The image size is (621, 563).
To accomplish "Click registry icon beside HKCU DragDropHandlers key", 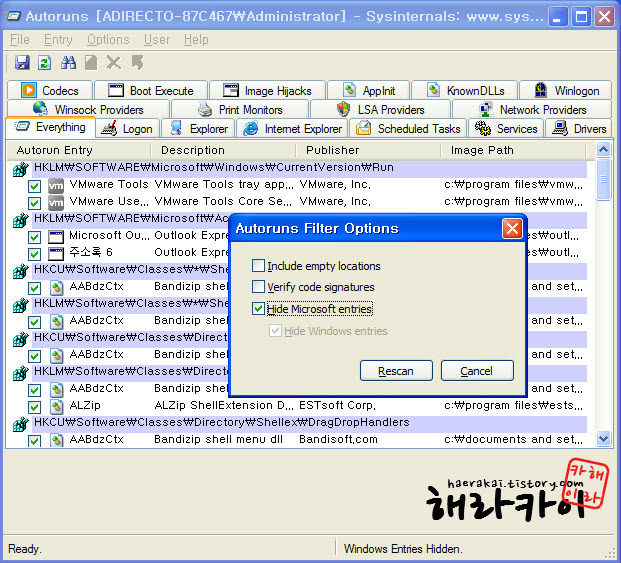I will click(21, 424).
